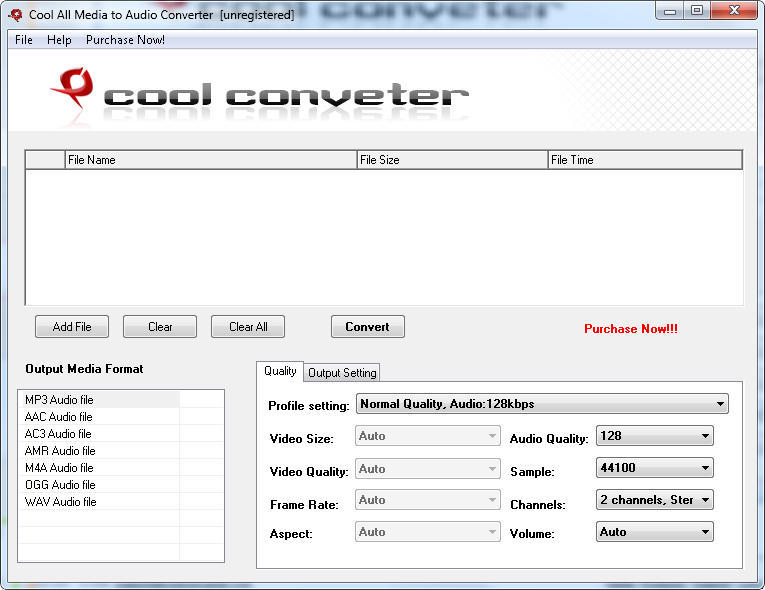Image resolution: width=765 pixels, height=590 pixels.
Task: Switch to the Quality tab
Action: (x=280, y=371)
